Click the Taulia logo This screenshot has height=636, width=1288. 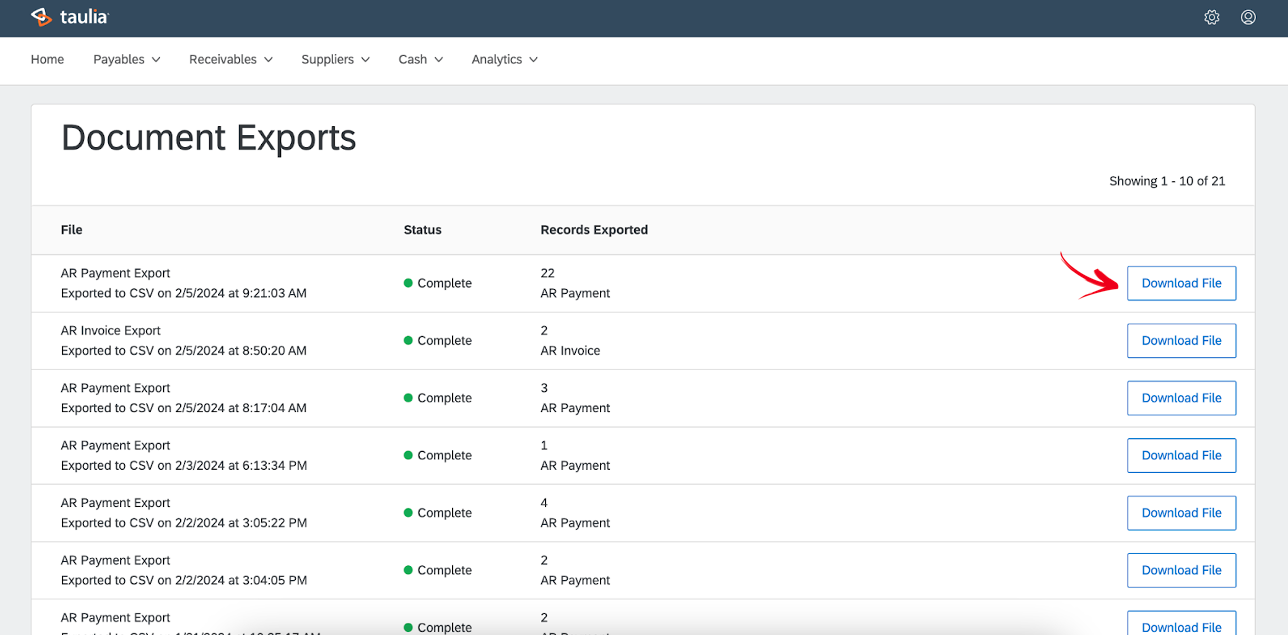(x=69, y=17)
